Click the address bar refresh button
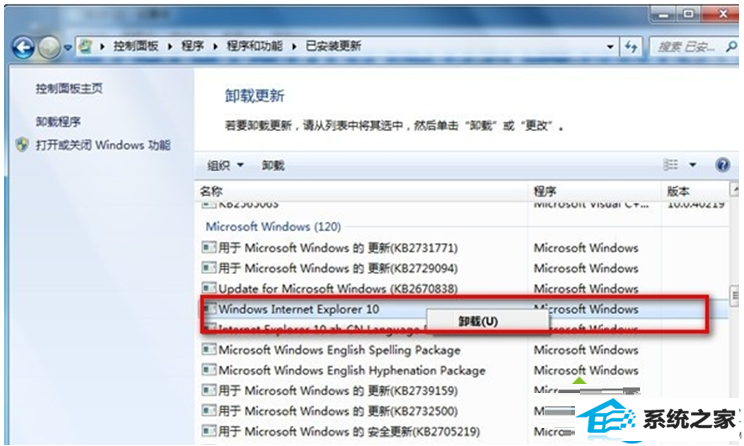This screenshot has height=446, width=744. [631, 46]
